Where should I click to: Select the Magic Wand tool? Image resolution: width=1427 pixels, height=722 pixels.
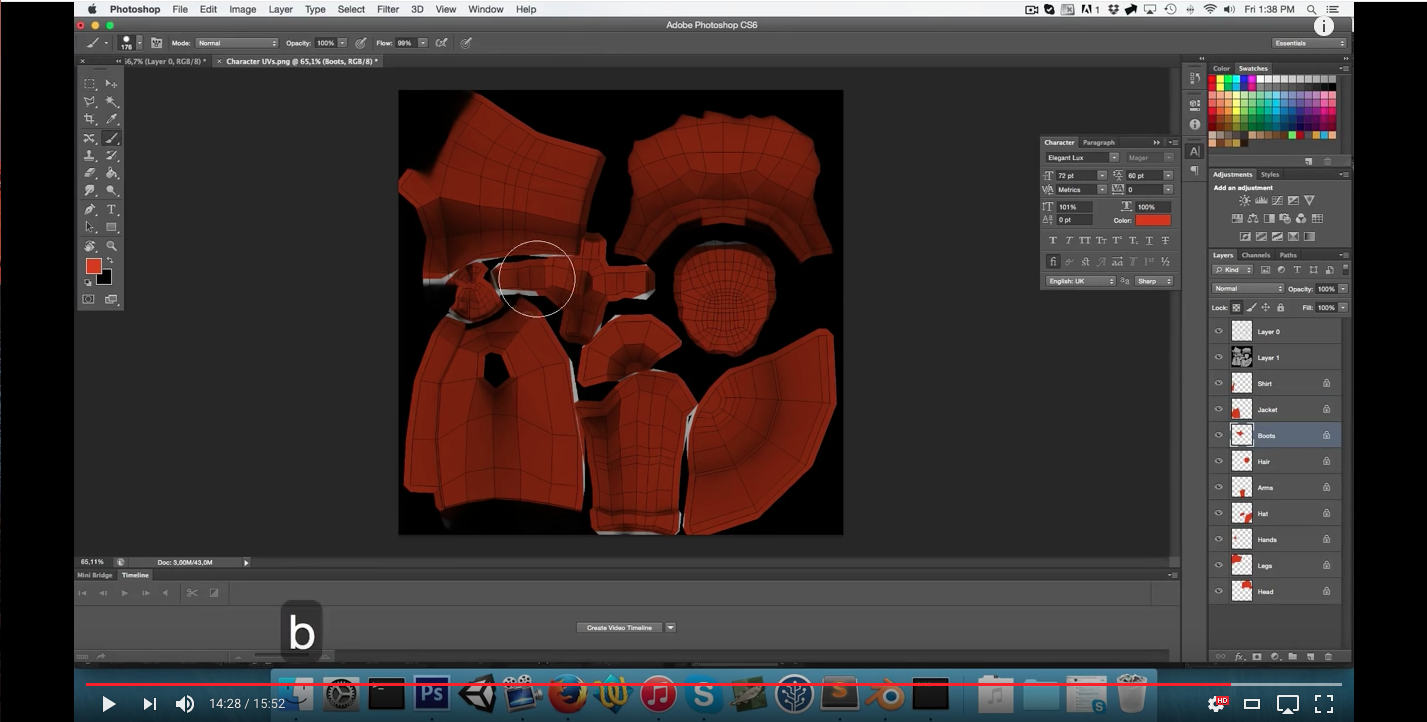pos(112,102)
